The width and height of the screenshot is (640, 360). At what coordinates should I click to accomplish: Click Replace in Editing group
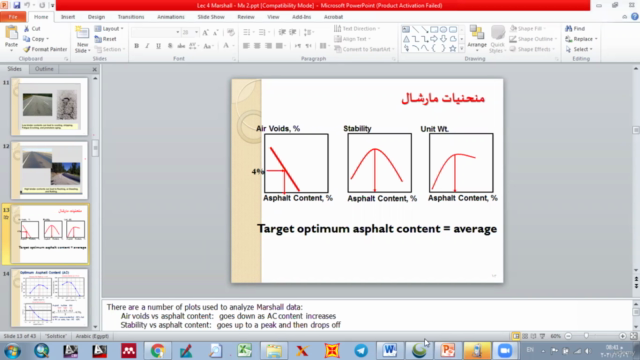[x=581, y=39]
